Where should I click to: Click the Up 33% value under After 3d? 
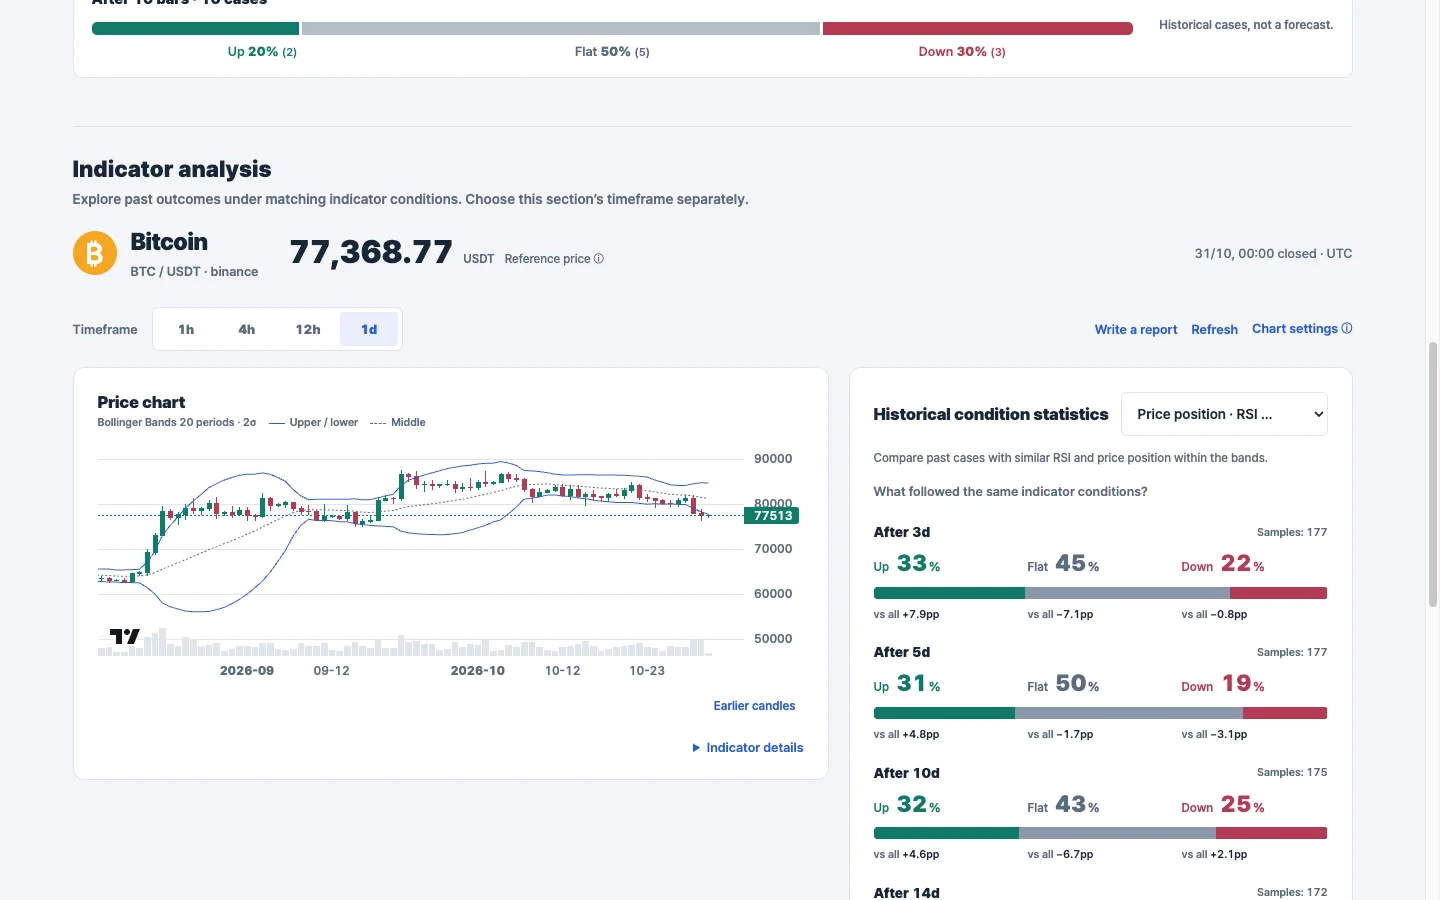tap(907, 564)
